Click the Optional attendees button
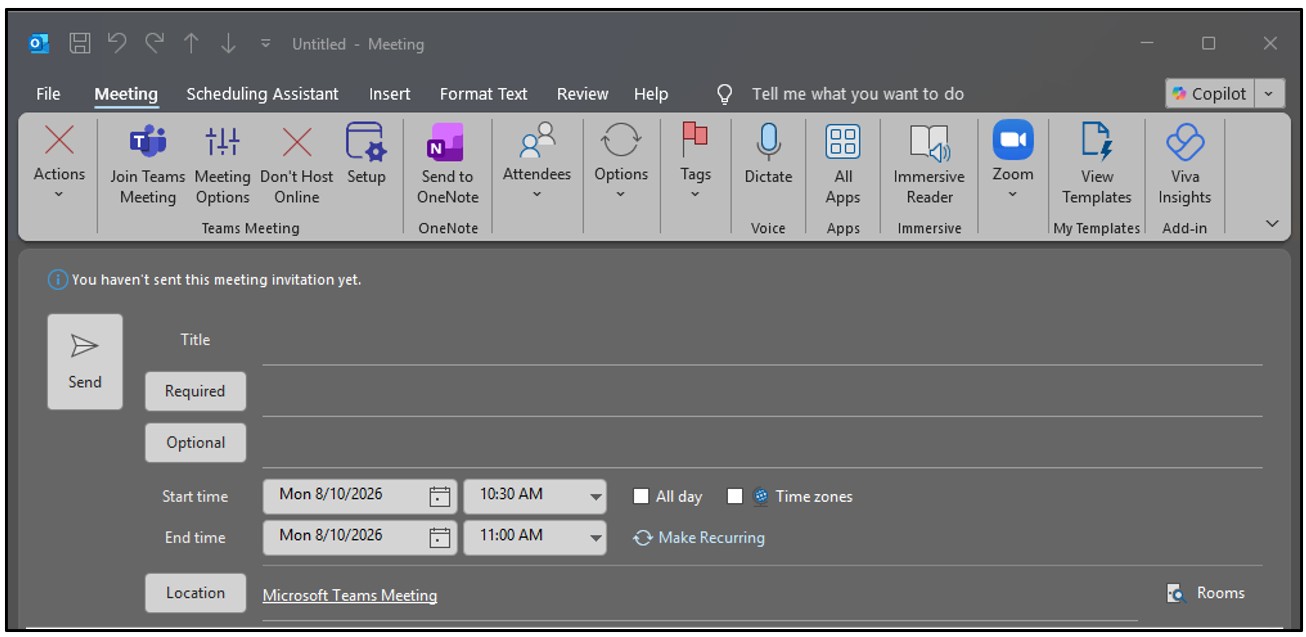Viewport: 1306px width, 637px height. coord(195,442)
